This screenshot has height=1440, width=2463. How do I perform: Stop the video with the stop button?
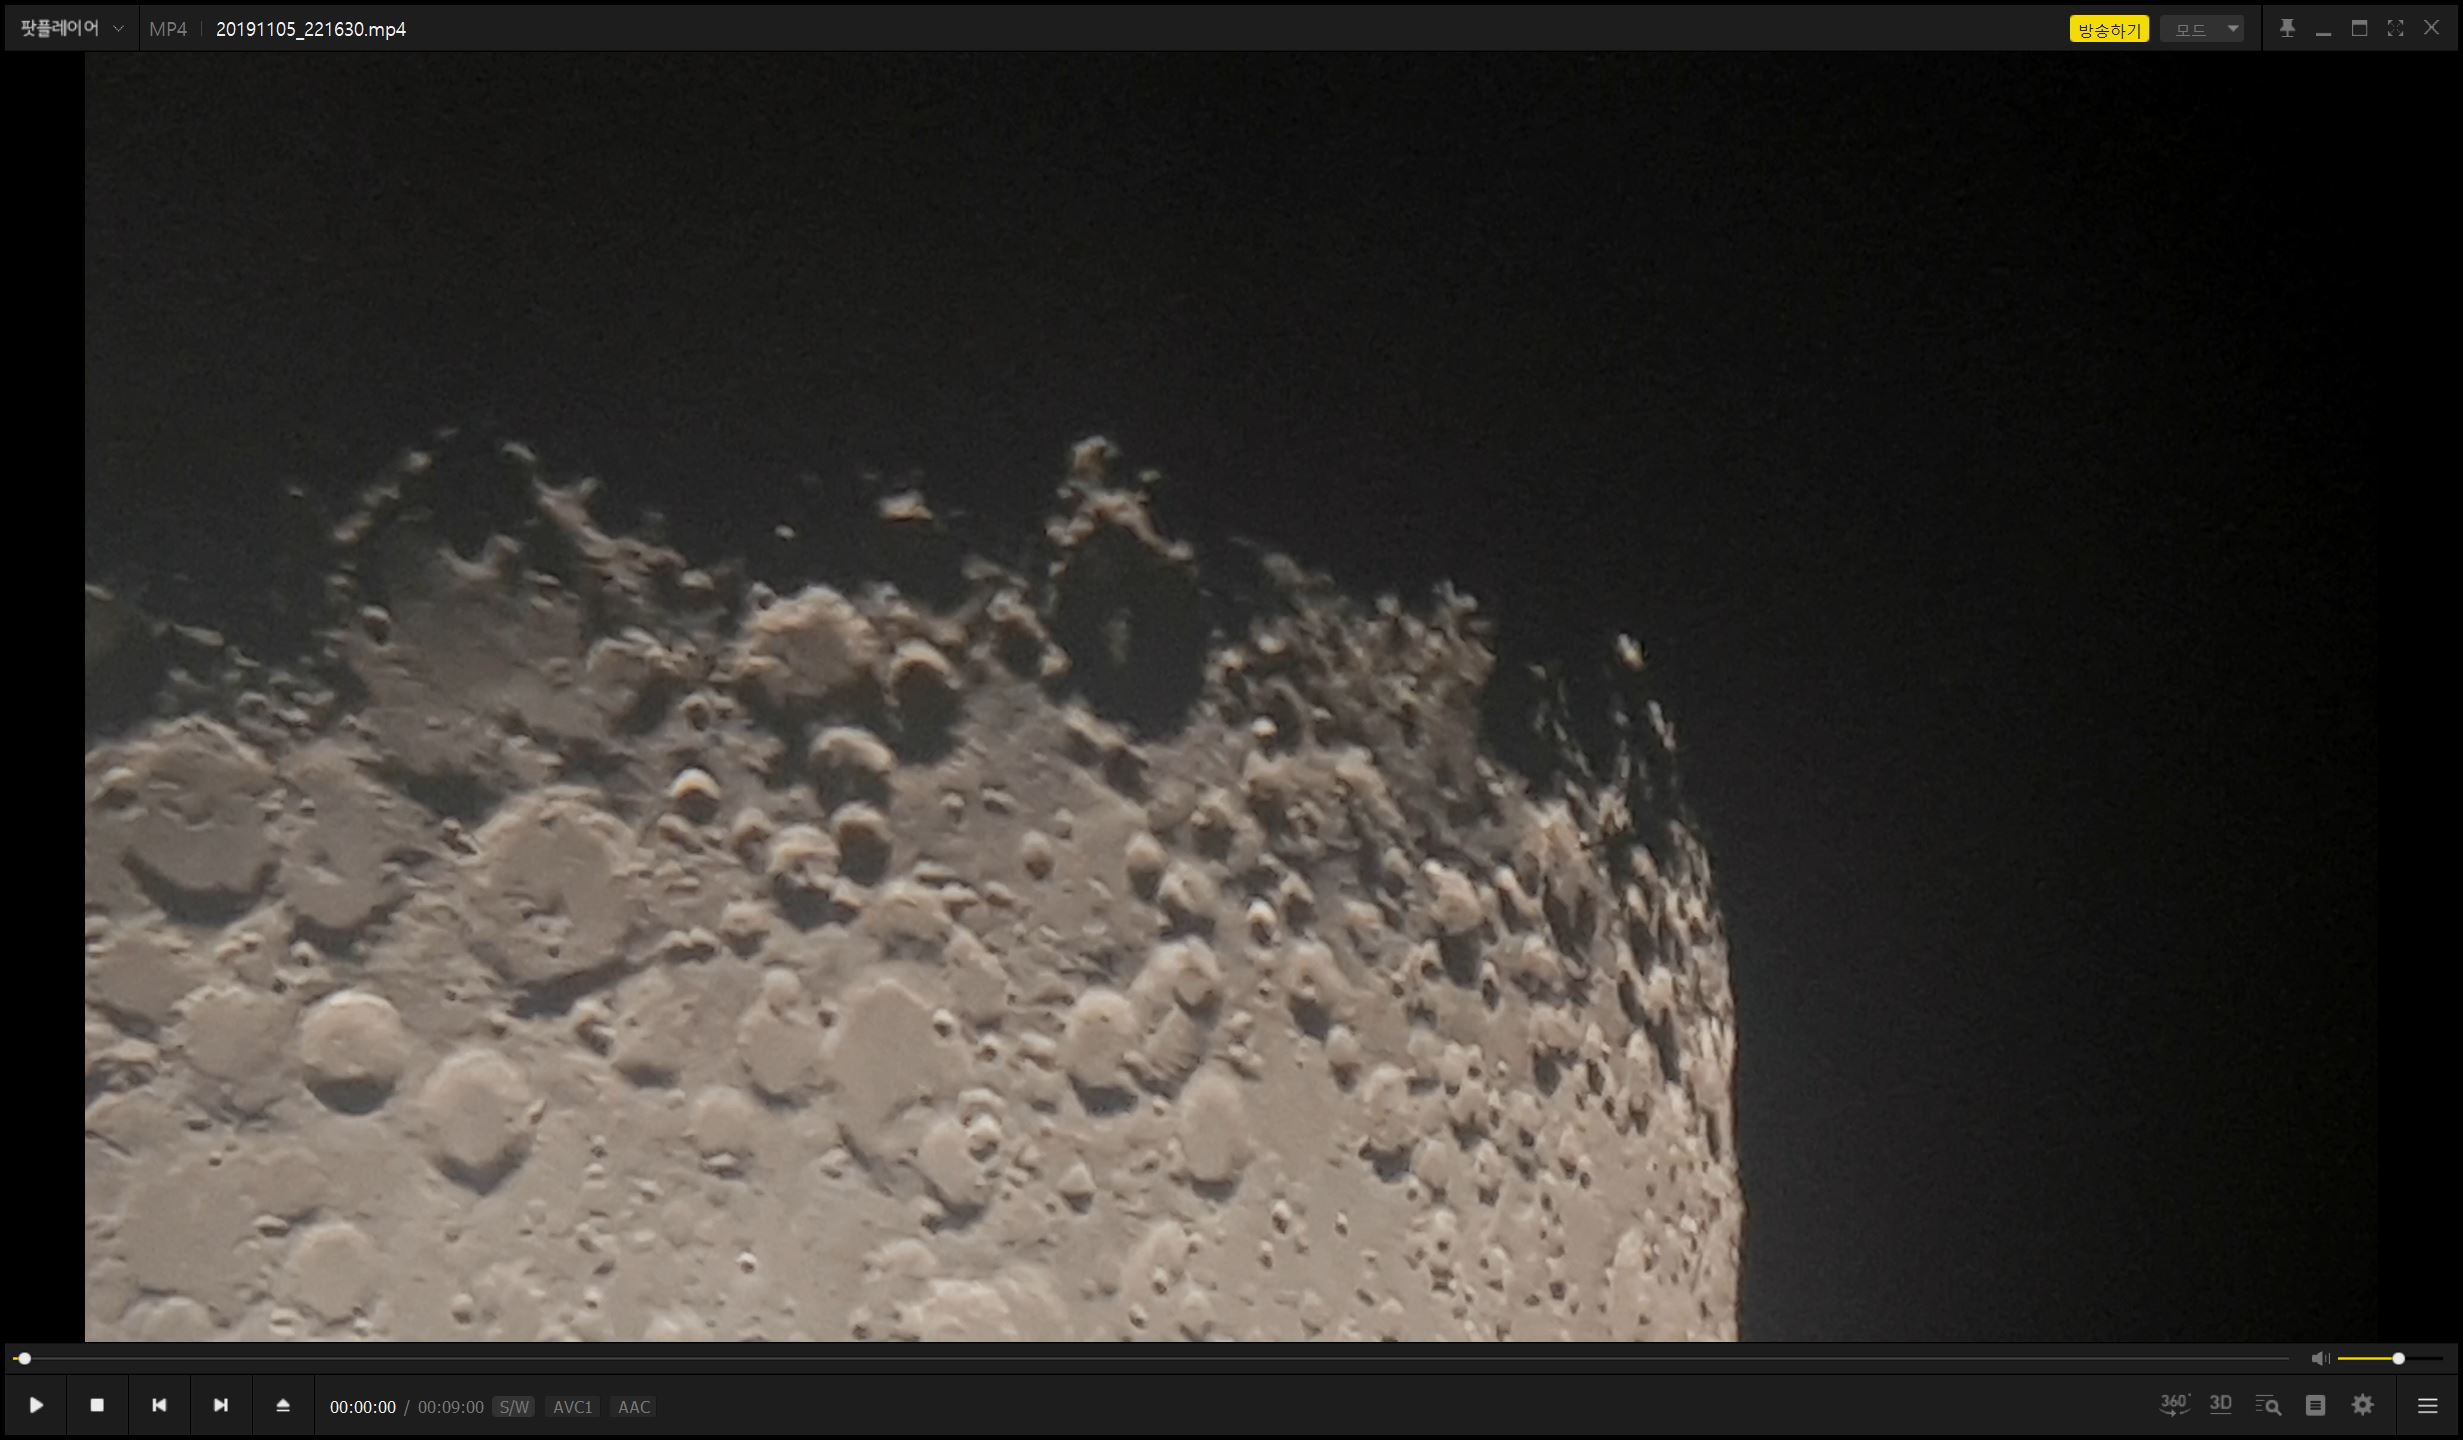tap(97, 1405)
